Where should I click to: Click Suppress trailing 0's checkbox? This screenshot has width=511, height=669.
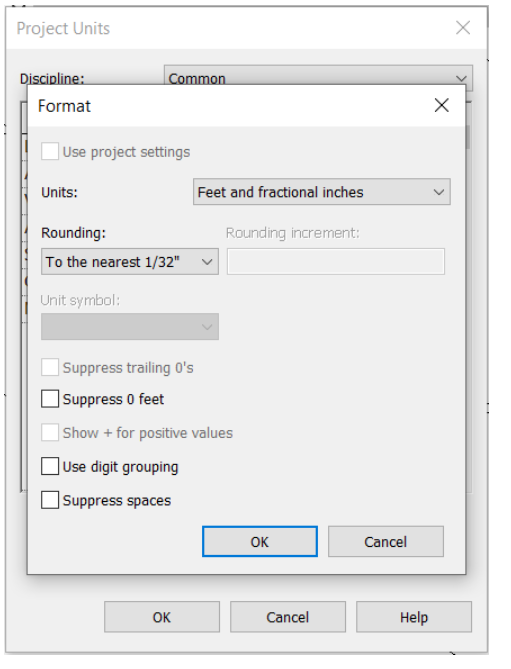pos(50,367)
